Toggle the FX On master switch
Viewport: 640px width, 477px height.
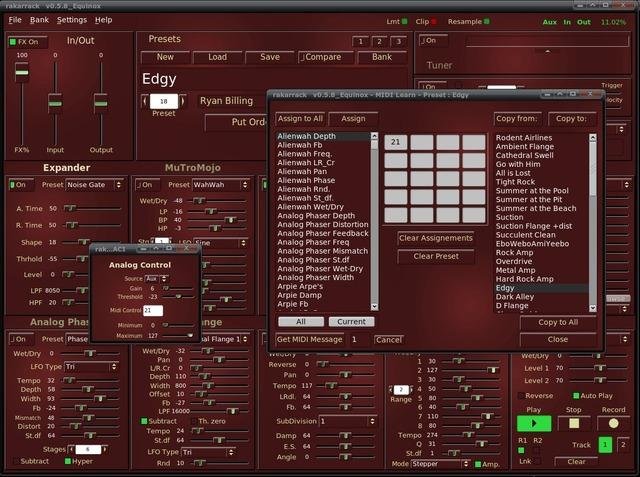click(27, 42)
